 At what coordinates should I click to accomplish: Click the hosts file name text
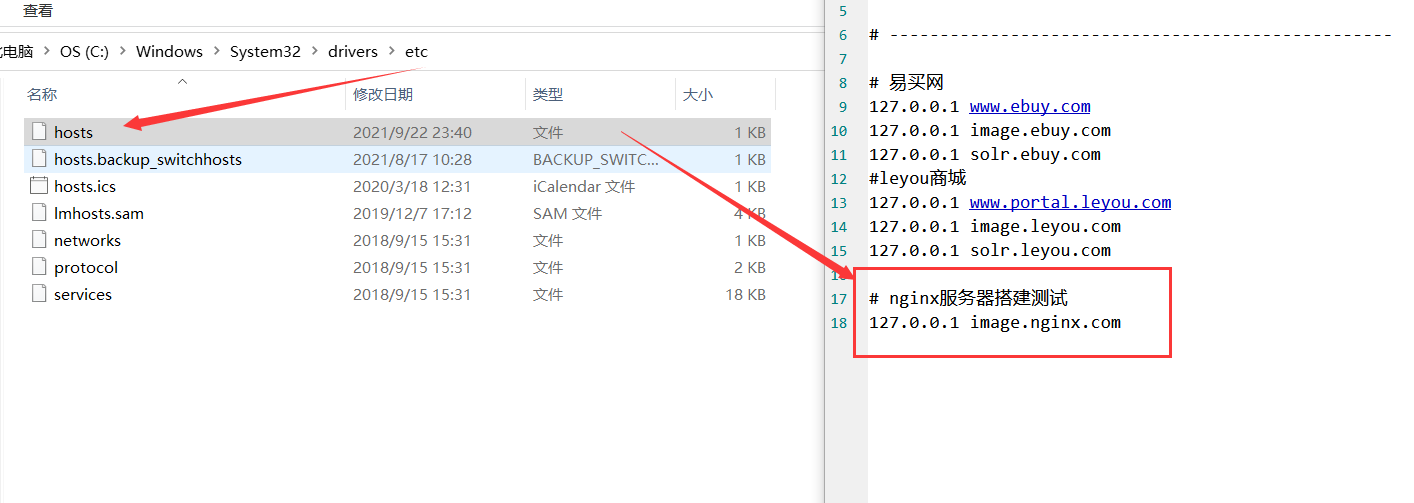[x=74, y=132]
